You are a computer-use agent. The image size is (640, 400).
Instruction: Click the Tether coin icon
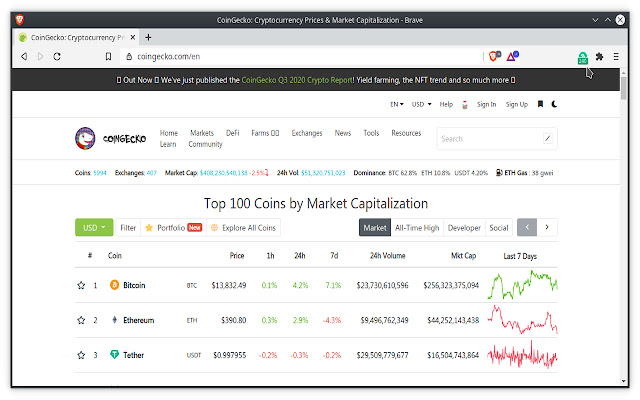coord(115,355)
